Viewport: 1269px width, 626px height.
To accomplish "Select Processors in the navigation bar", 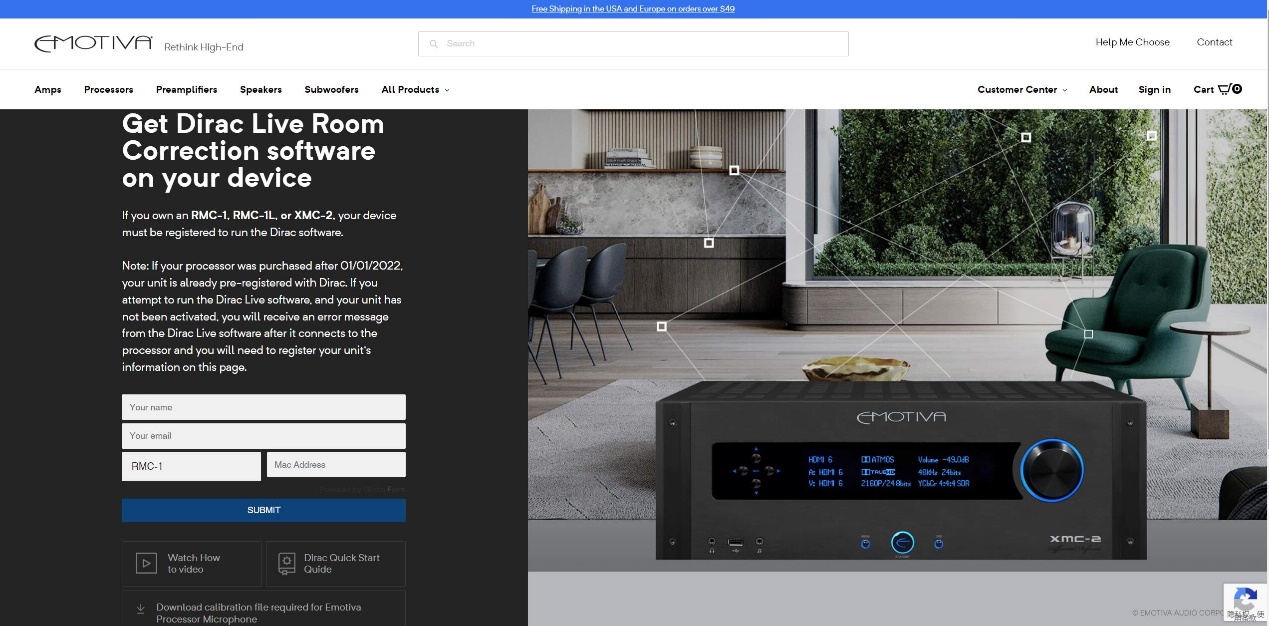I will [x=109, y=90].
